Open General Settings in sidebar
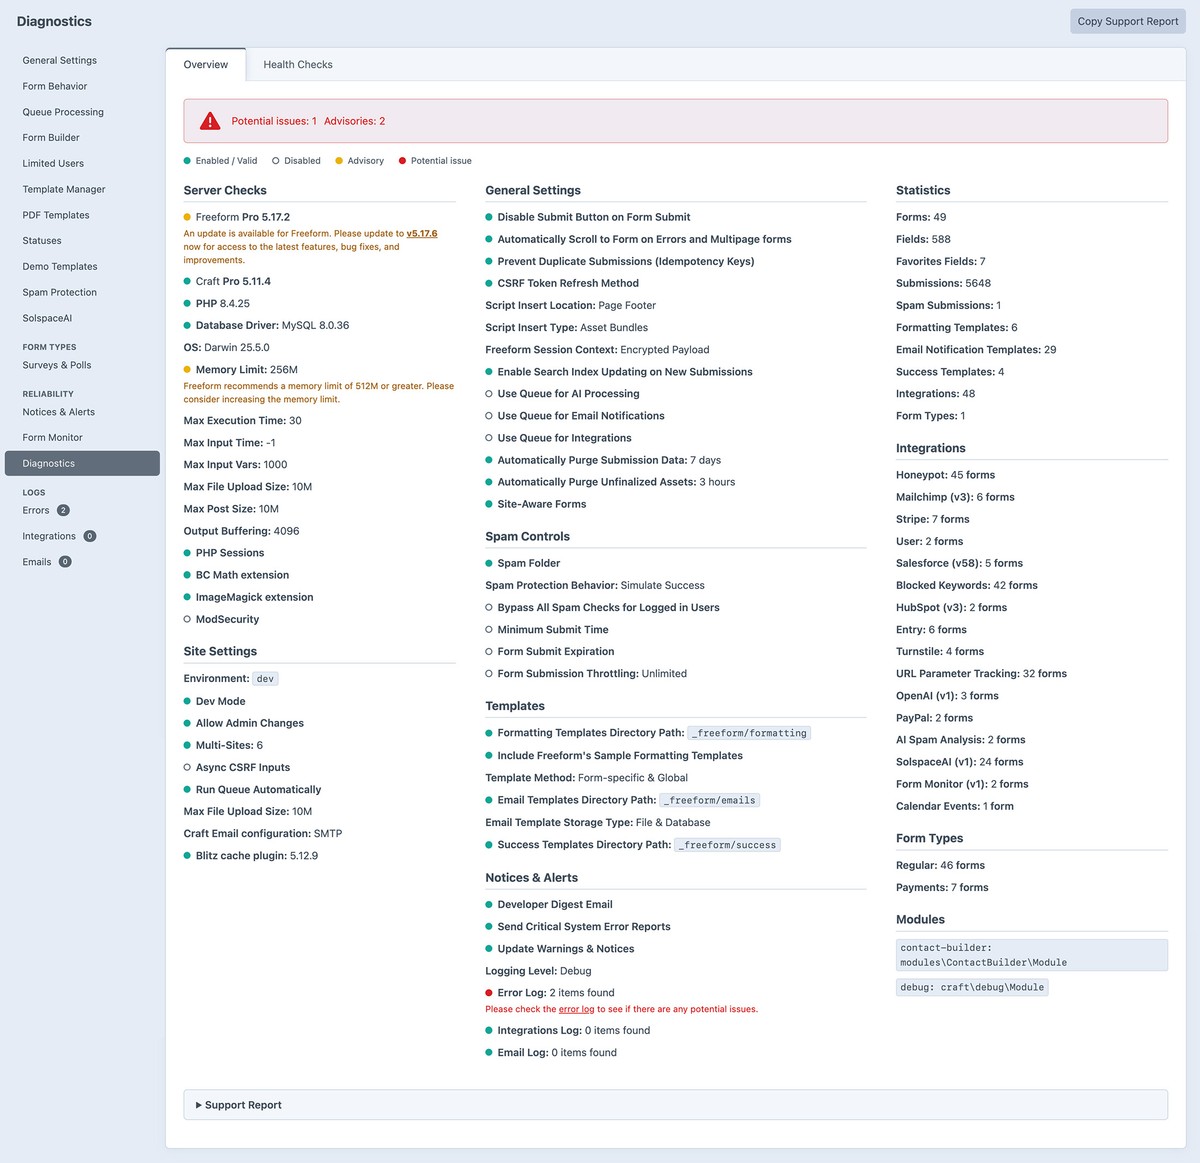 coord(60,60)
